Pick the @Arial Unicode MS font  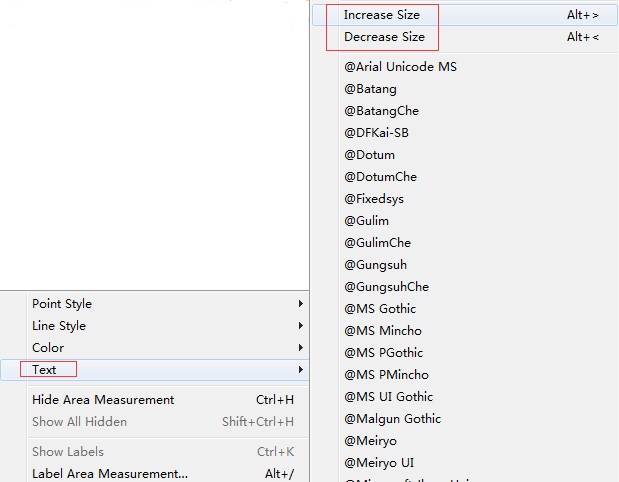click(401, 67)
